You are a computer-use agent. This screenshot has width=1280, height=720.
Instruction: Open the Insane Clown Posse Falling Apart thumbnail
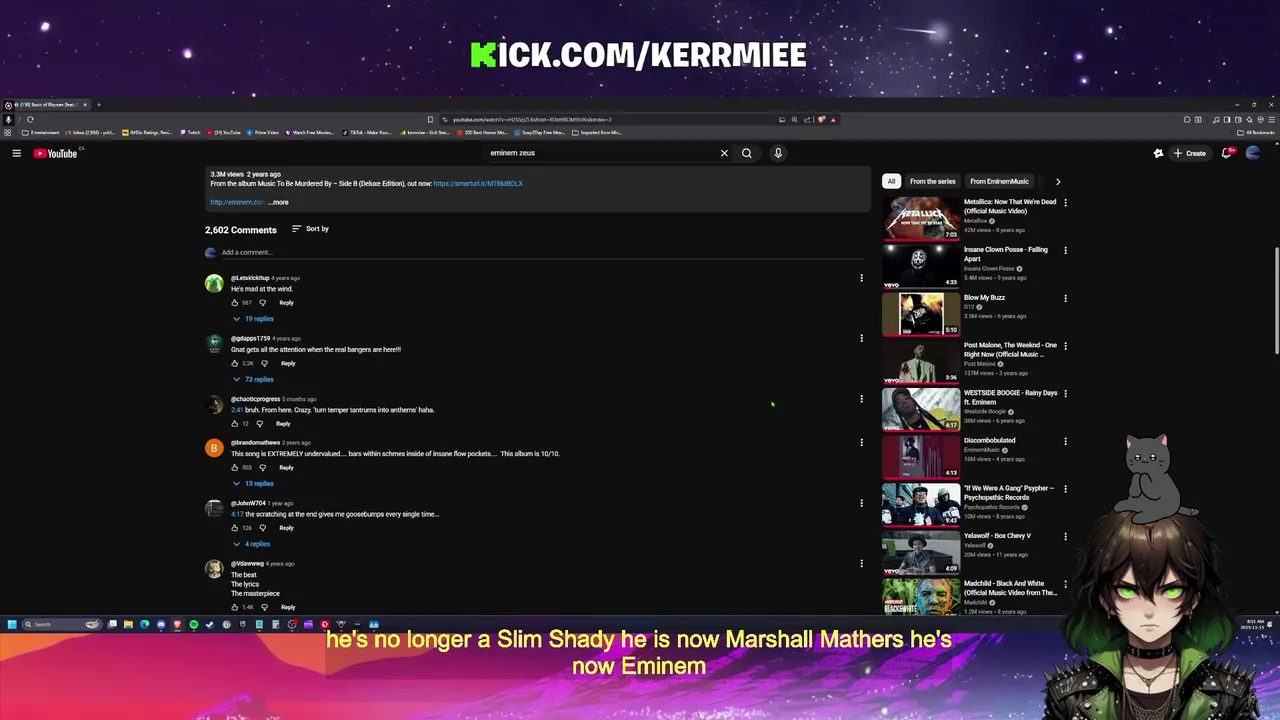tap(921, 265)
